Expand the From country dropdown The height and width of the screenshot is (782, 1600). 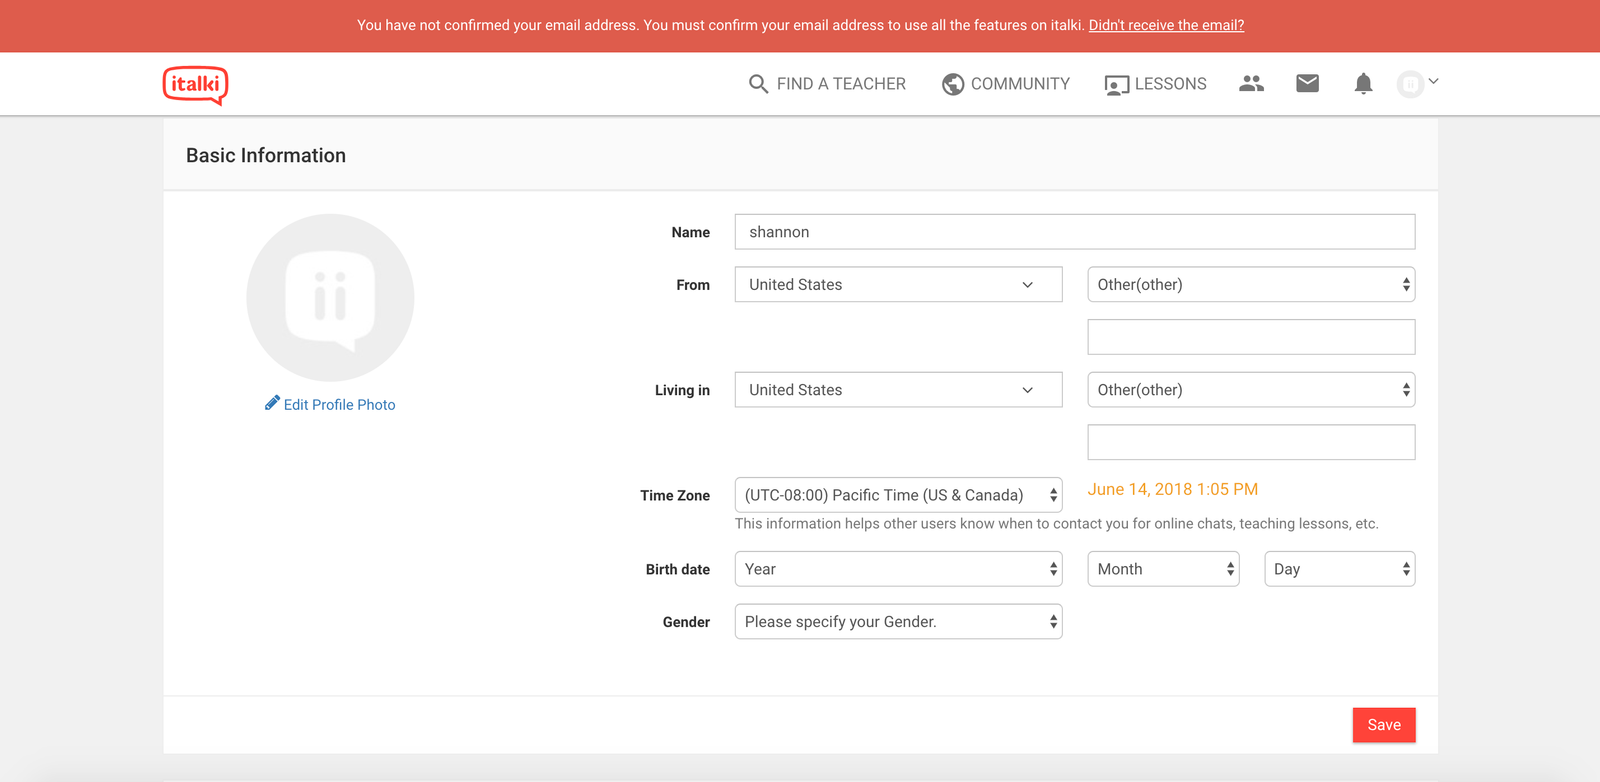(x=898, y=285)
